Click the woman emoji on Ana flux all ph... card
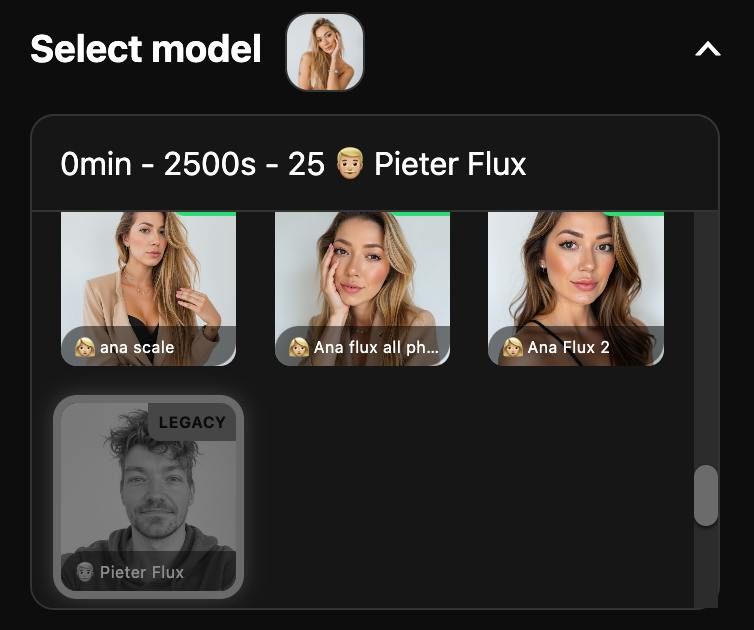 pos(298,347)
